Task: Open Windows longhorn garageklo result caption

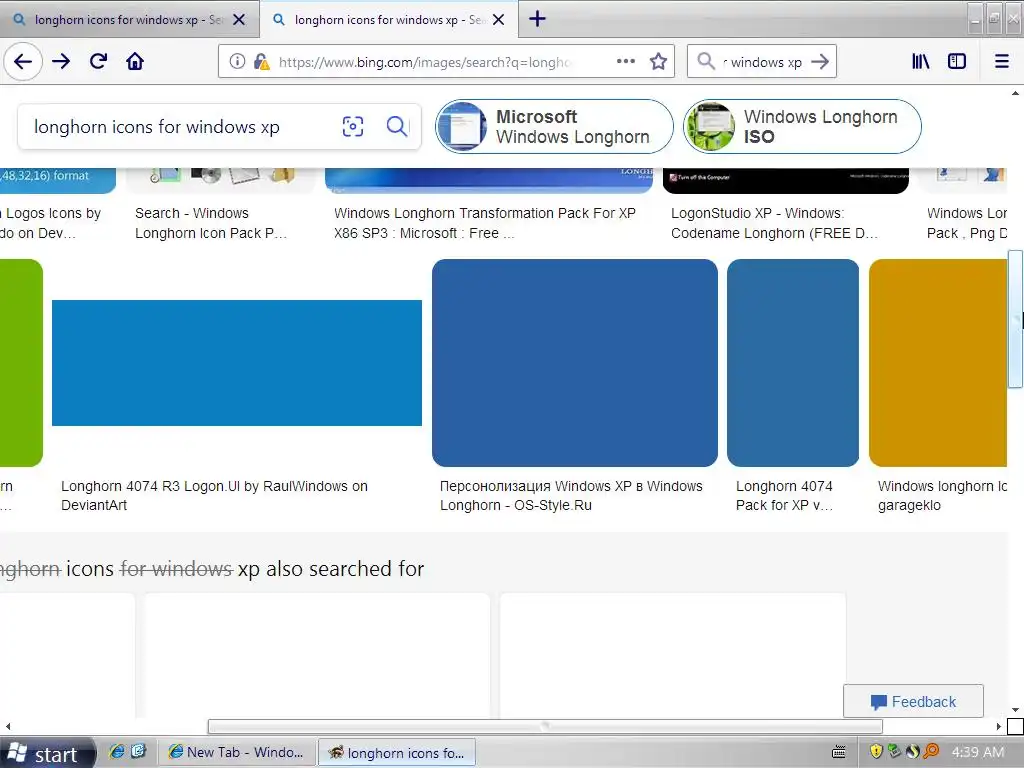Action: pos(942,496)
